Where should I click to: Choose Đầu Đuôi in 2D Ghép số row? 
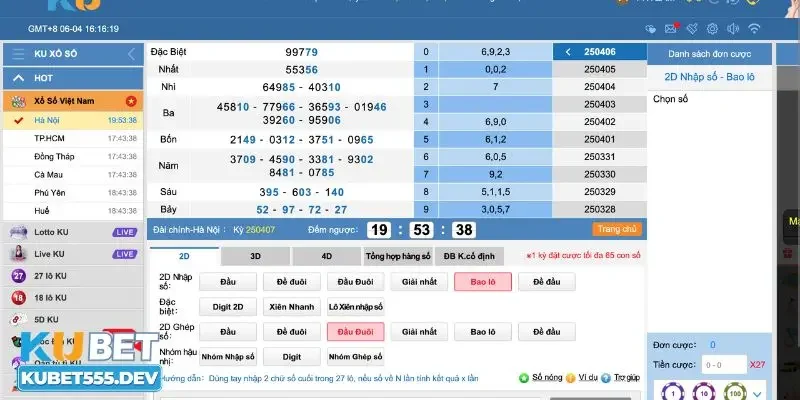coord(356,332)
